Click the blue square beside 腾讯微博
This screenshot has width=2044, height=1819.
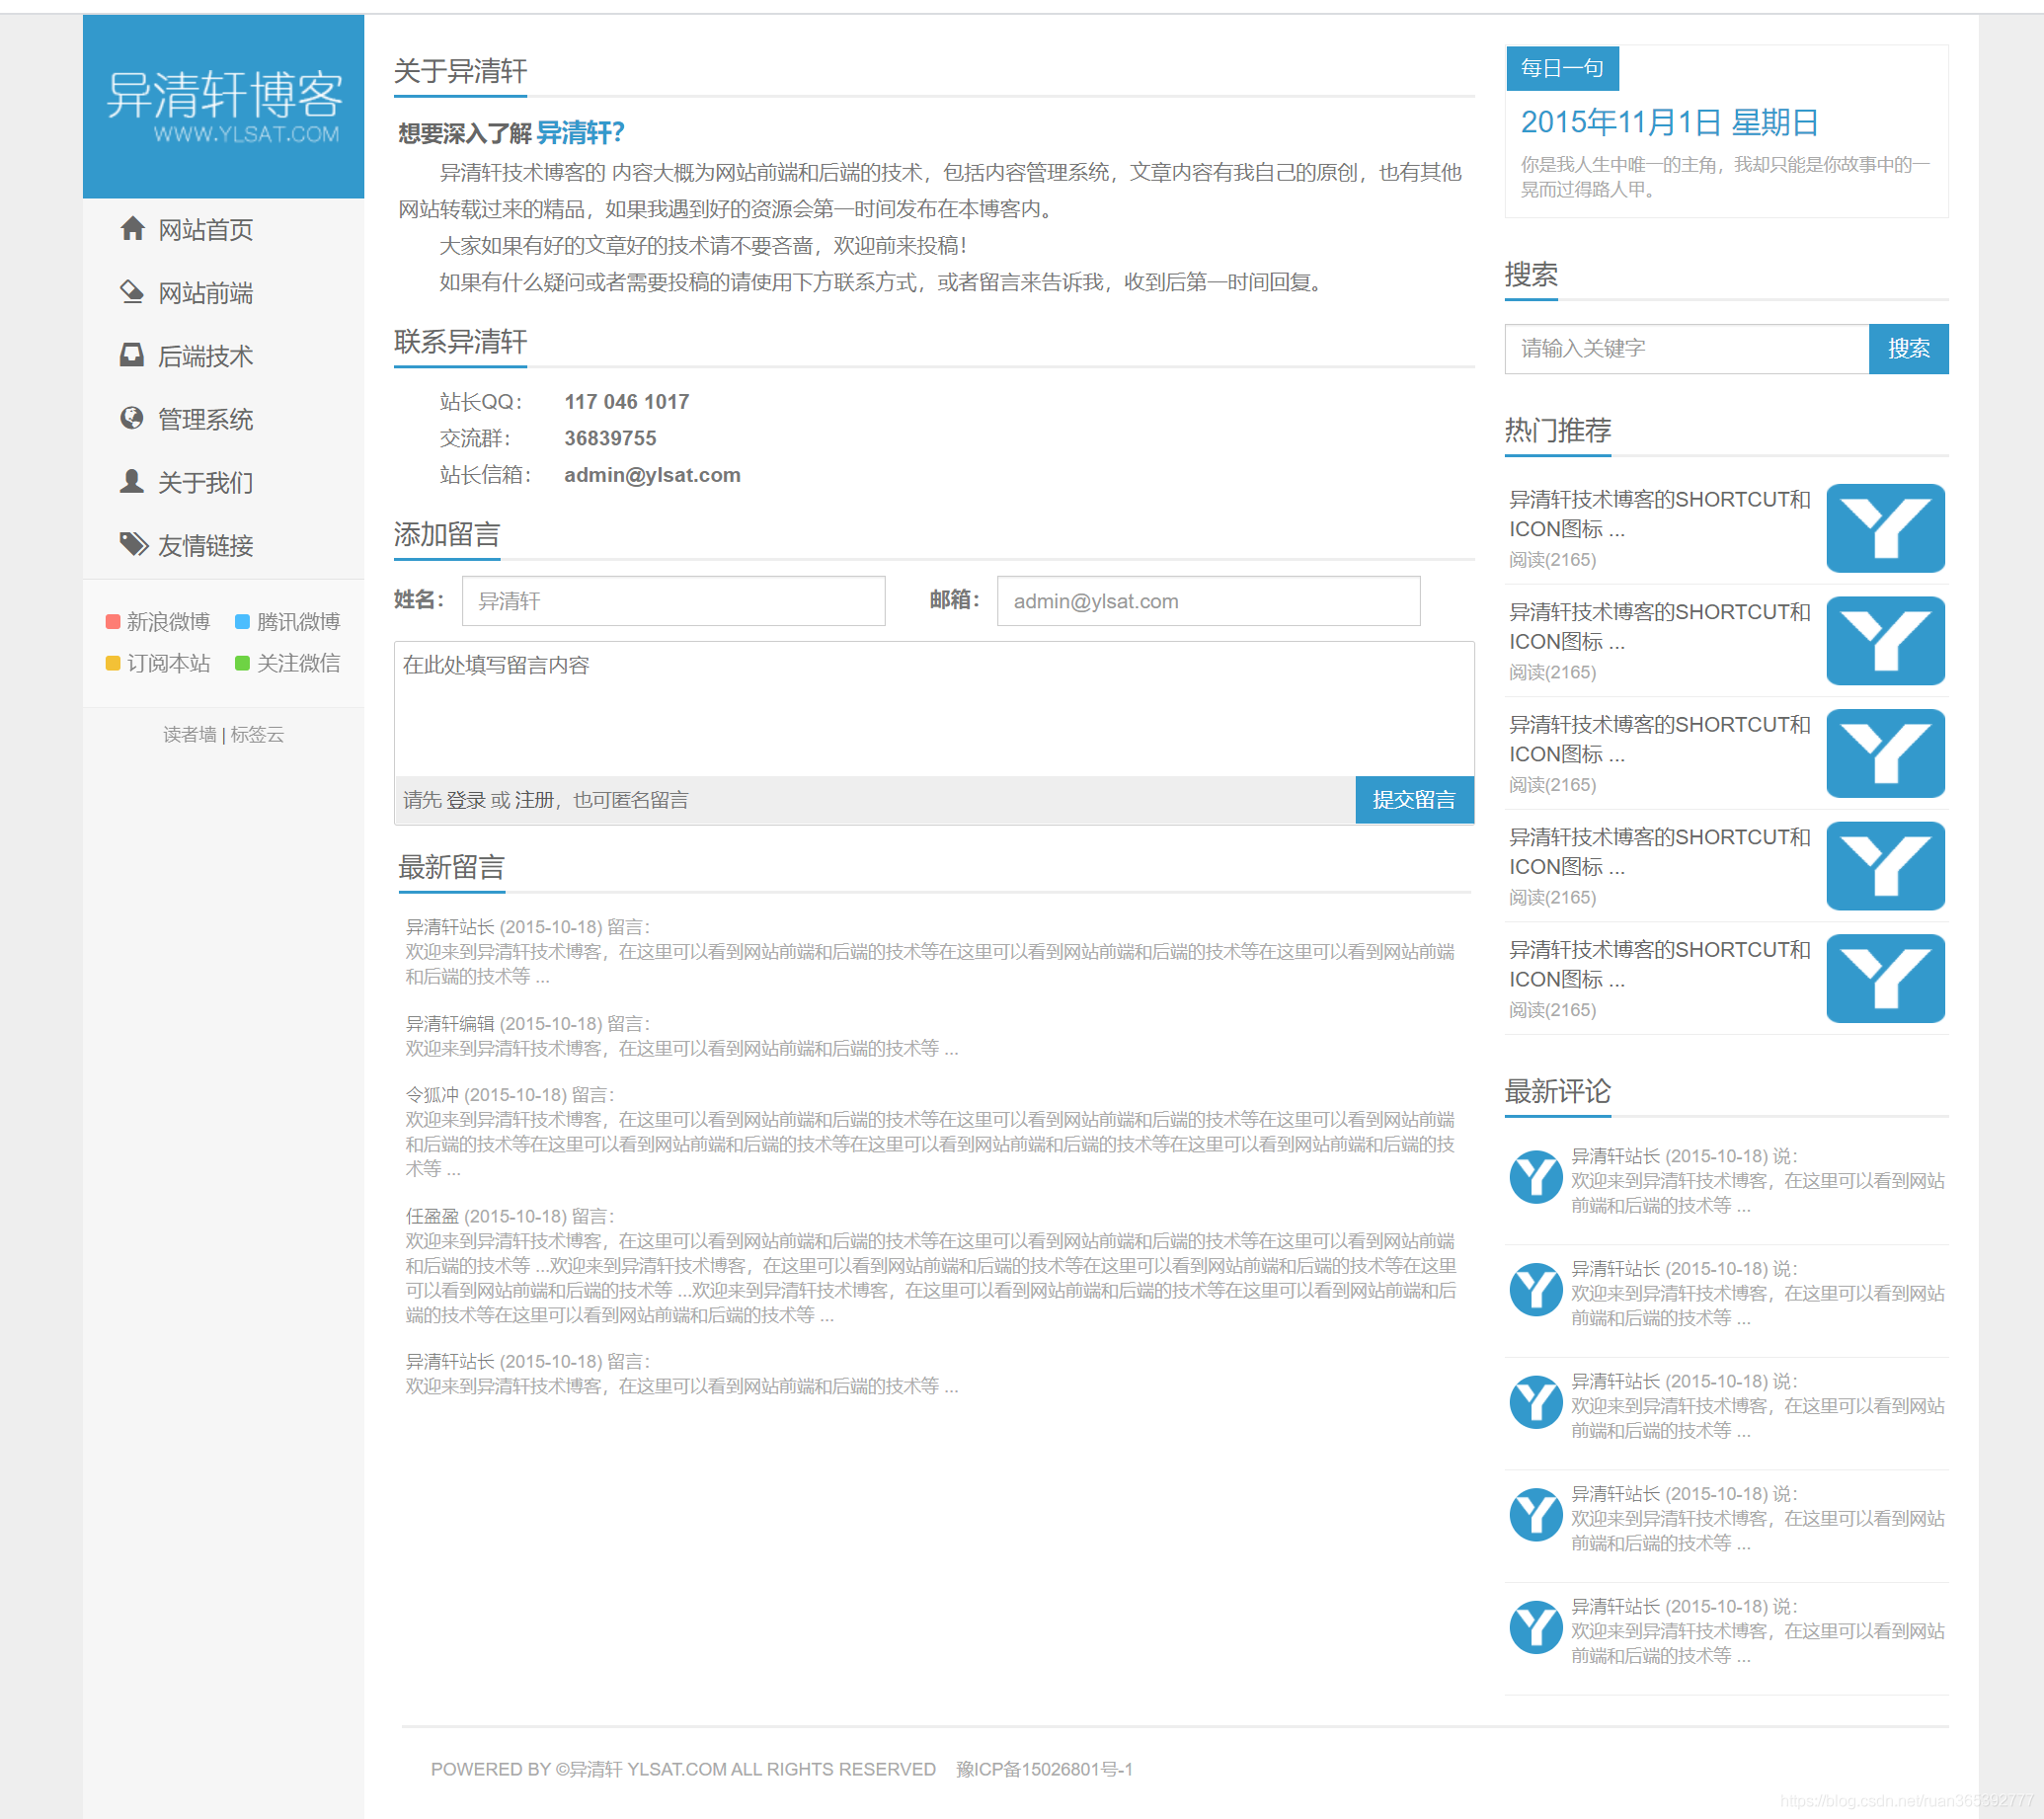(242, 622)
